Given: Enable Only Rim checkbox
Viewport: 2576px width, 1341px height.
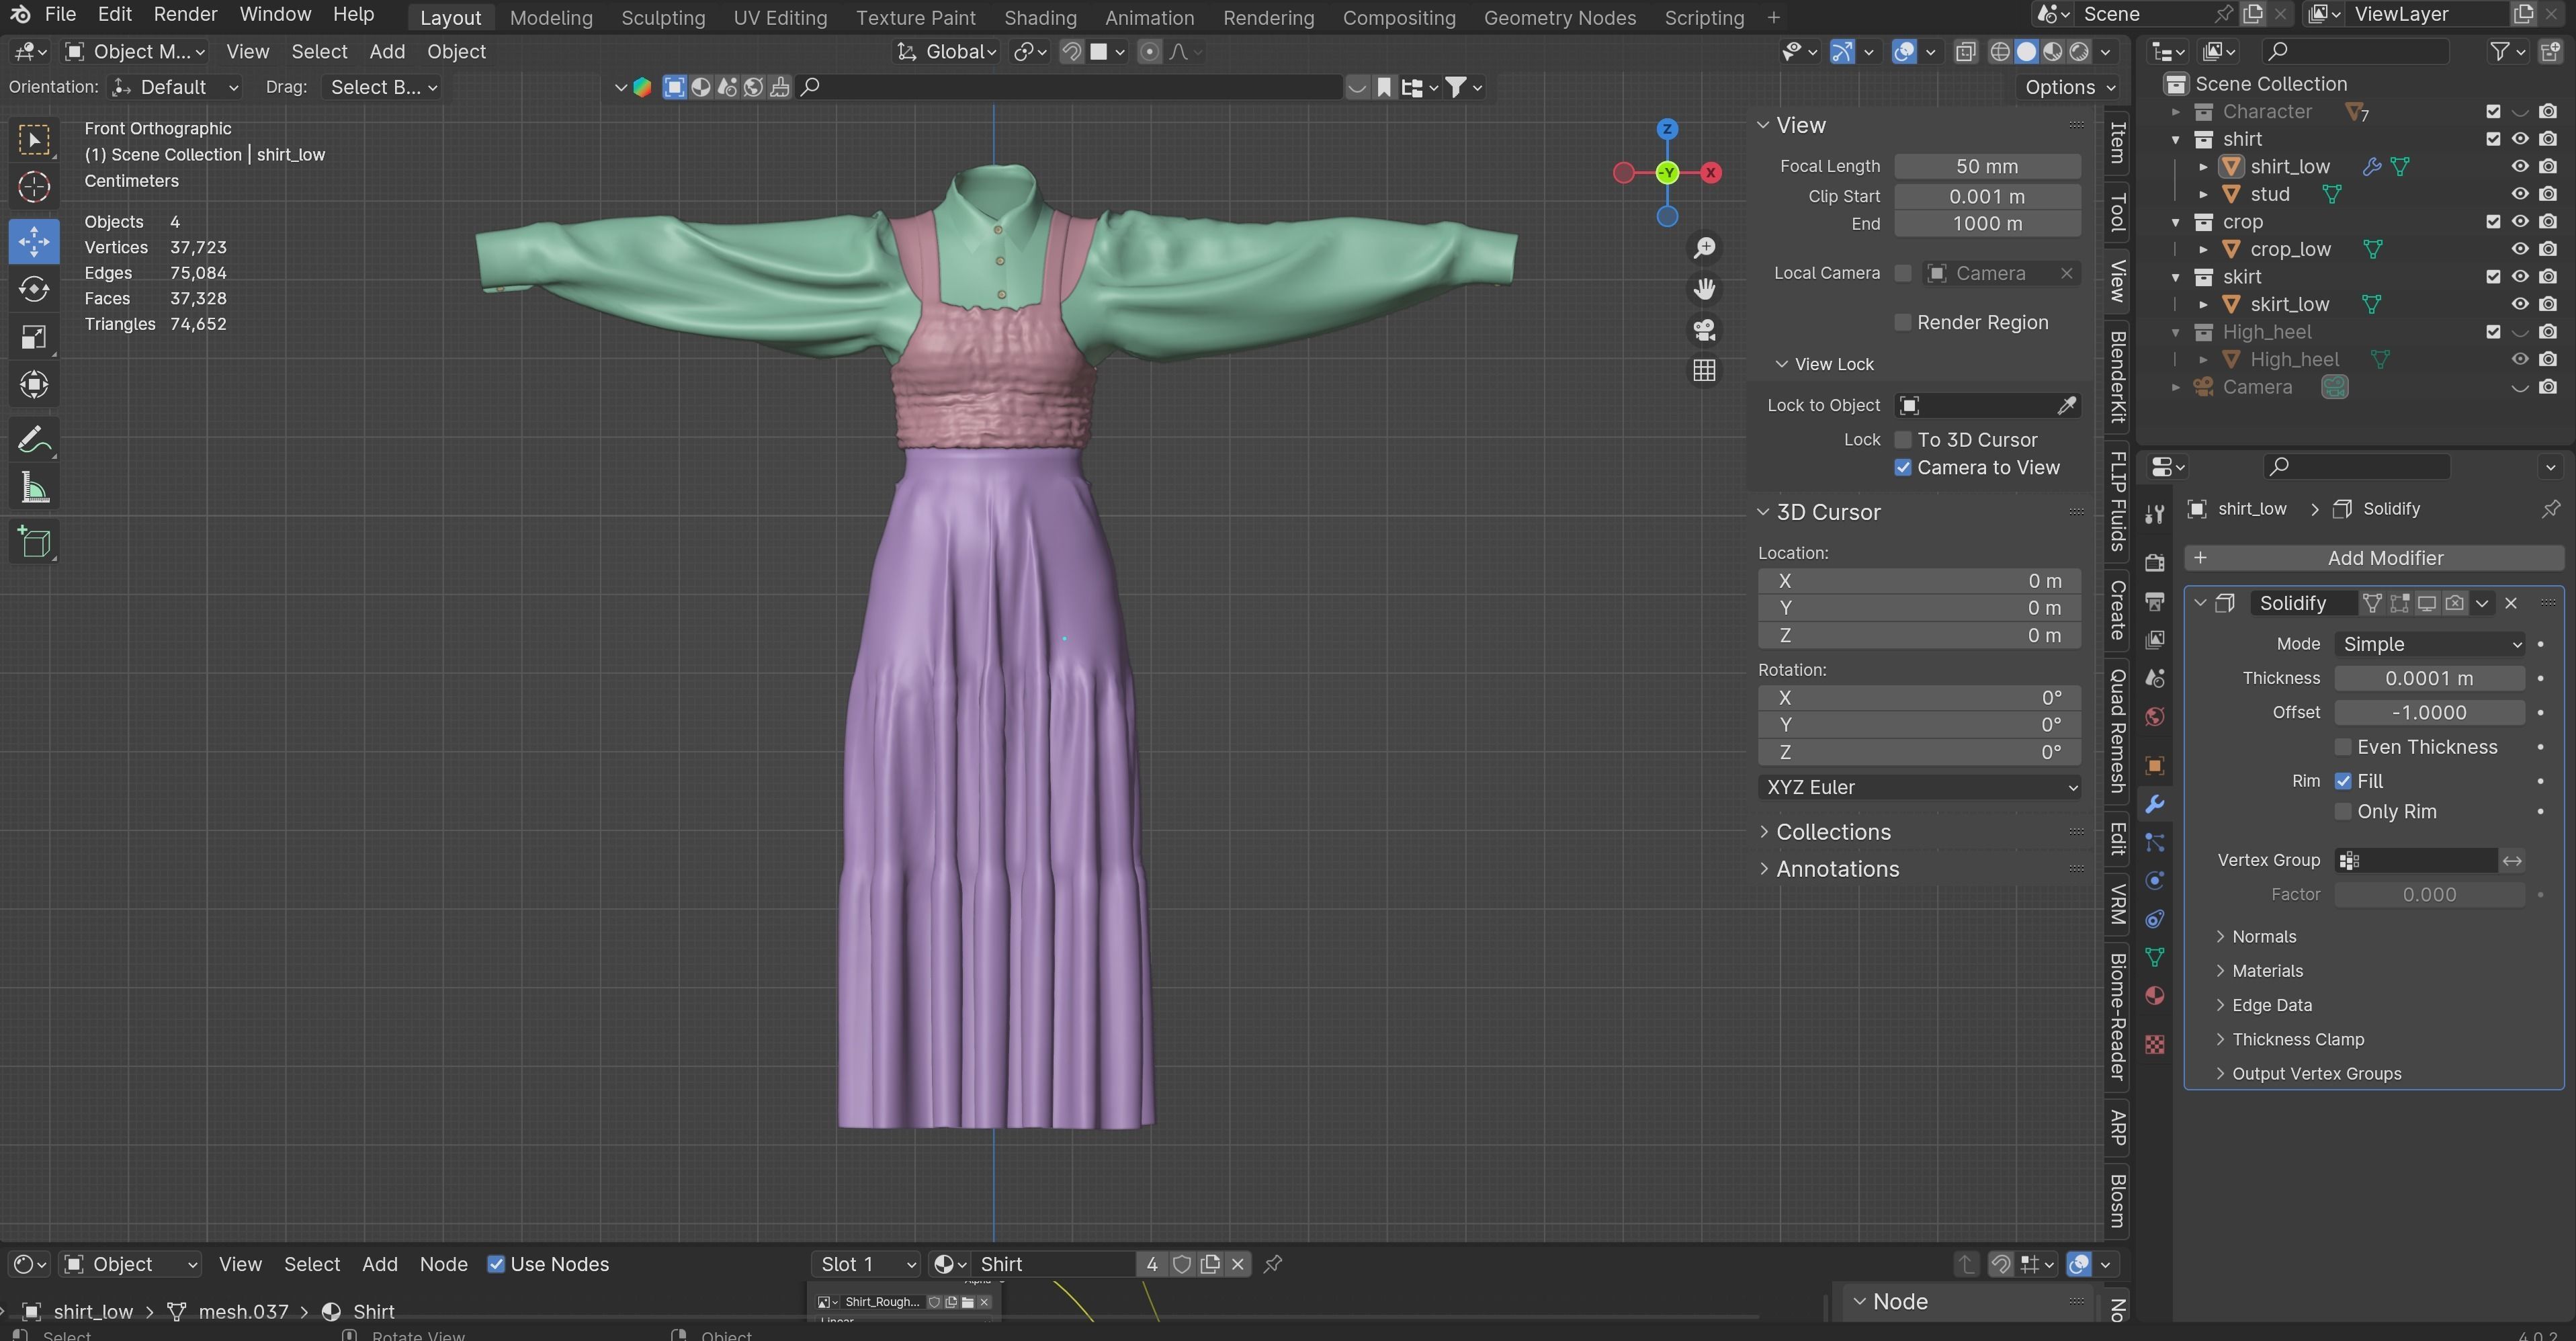Looking at the screenshot, I should pyautogui.click(x=2343, y=811).
